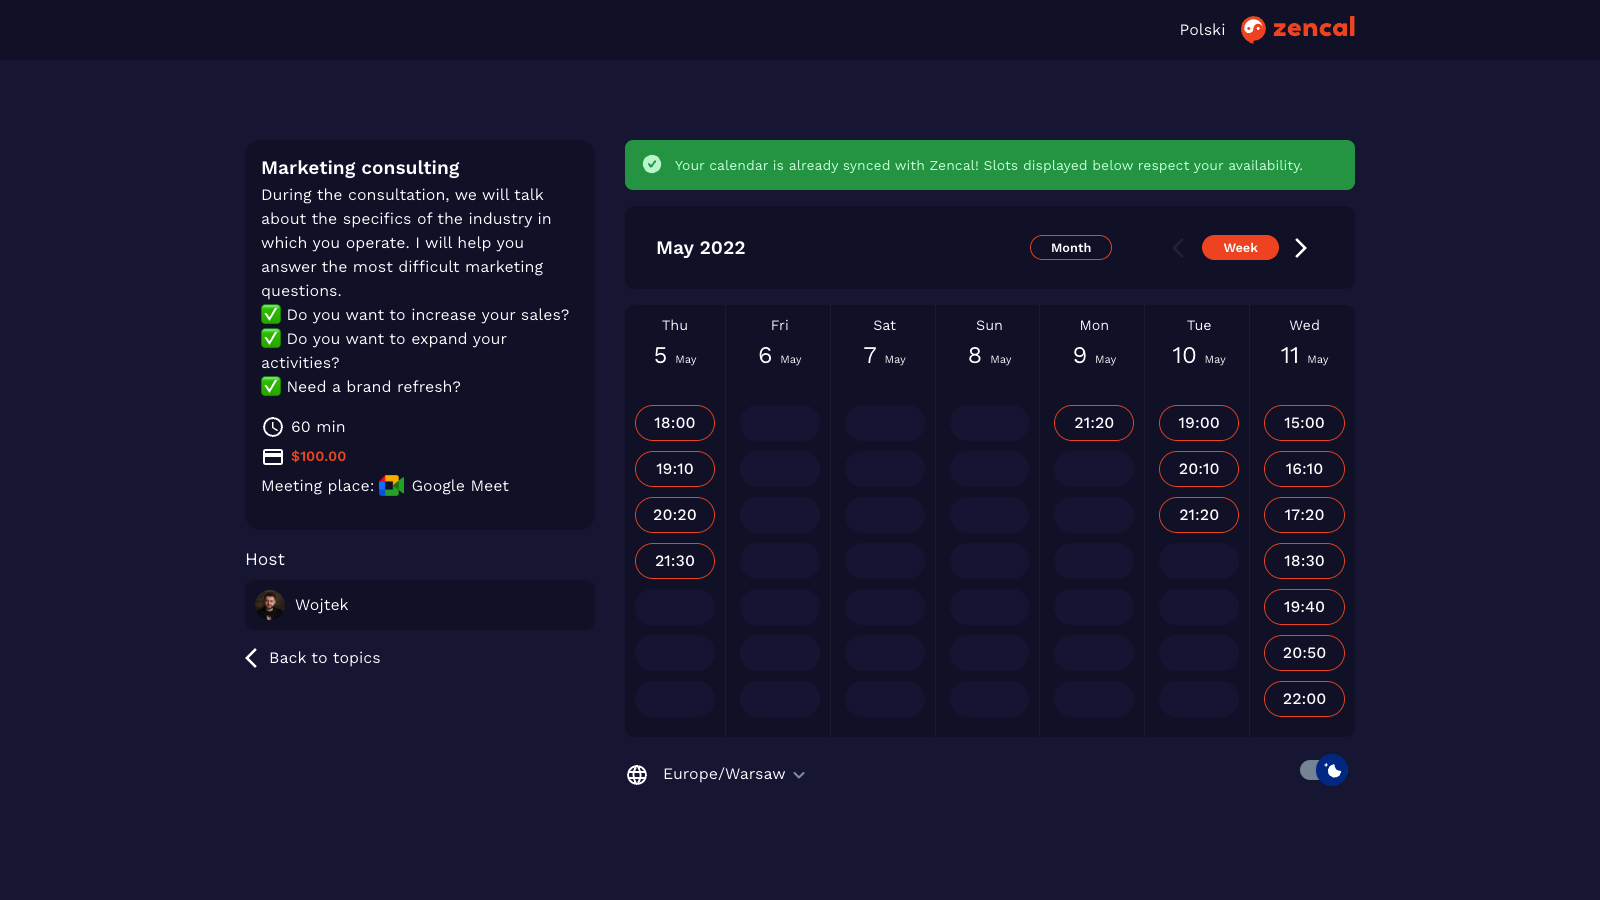
Task: Click the credit card price icon
Action: (272, 457)
